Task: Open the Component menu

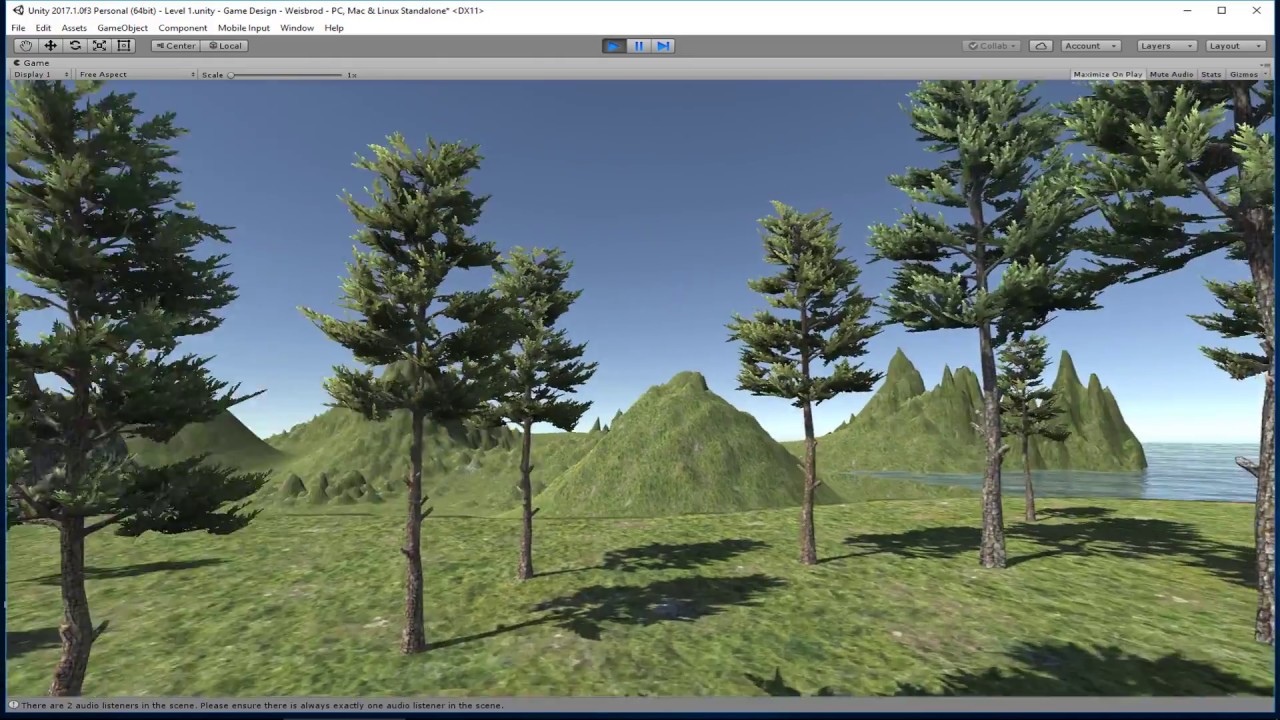Action: 182,28
